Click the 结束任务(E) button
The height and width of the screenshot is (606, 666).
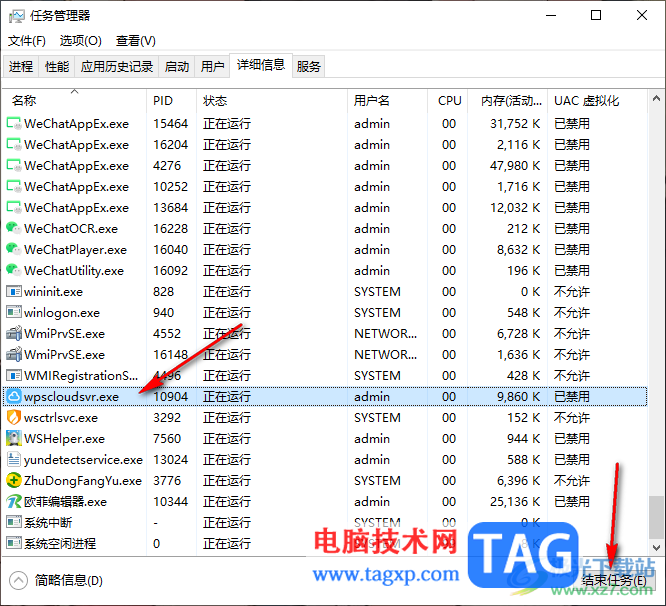click(613, 581)
